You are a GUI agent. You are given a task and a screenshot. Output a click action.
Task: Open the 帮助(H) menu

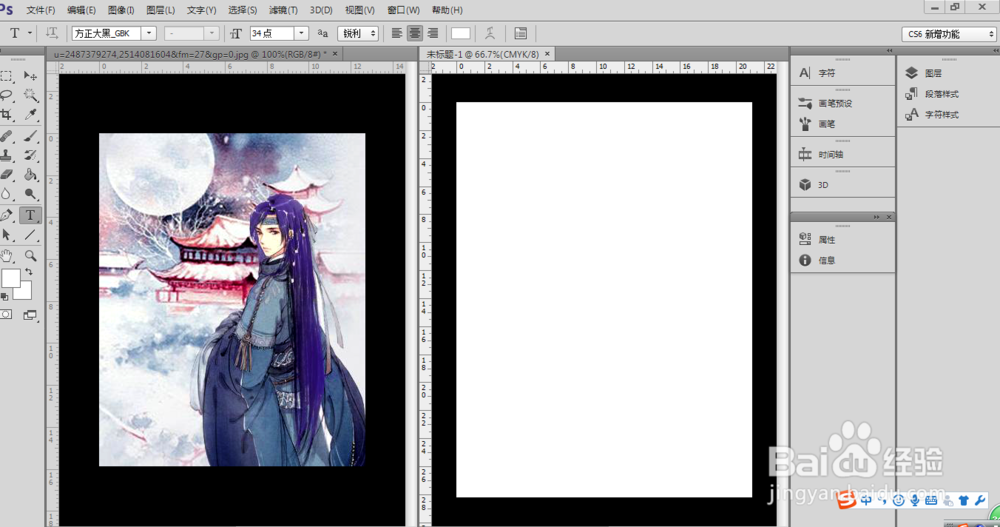pos(447,10)
